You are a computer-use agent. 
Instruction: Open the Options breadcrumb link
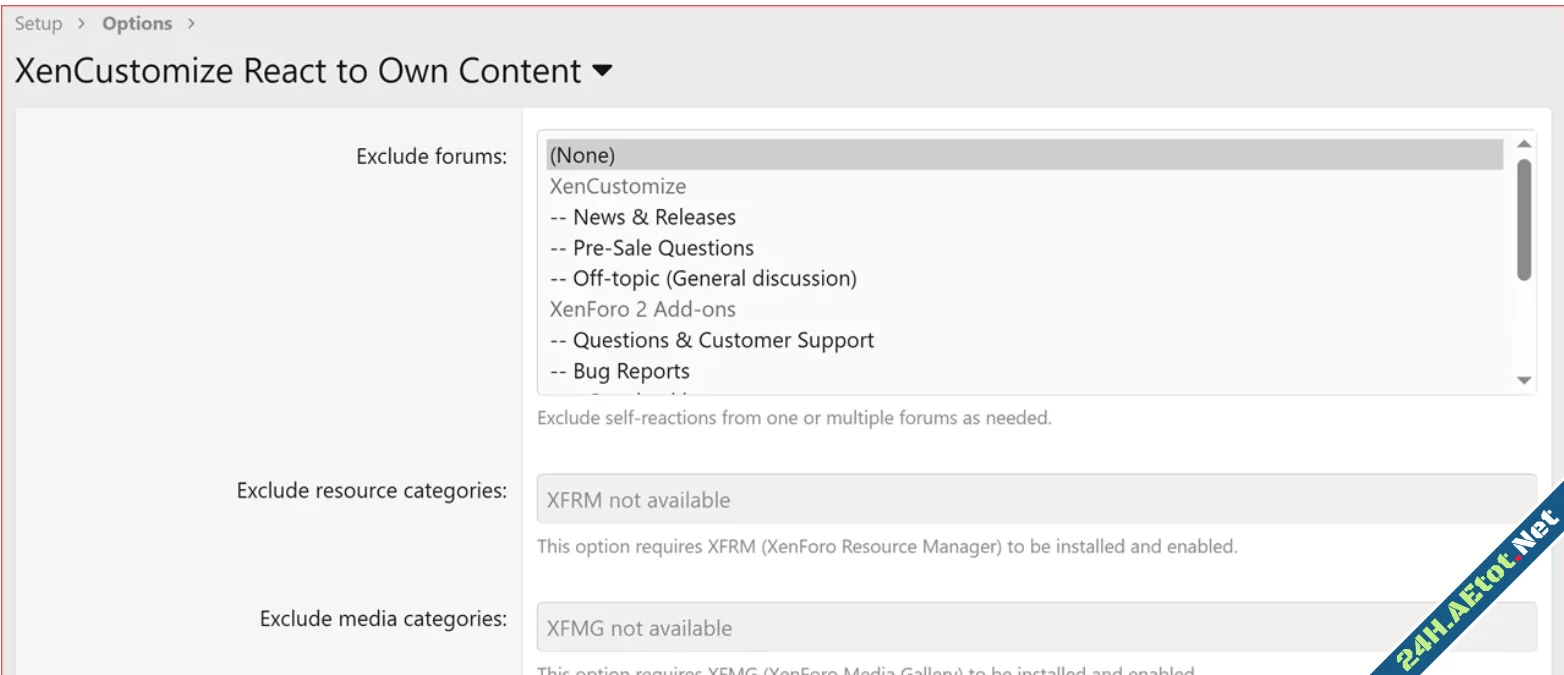point(137,23)
